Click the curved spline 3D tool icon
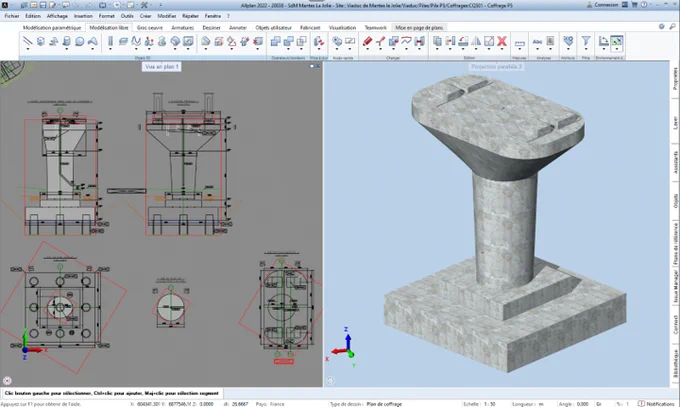The width and height of the screenshot is (680, 407). click(136, 41)
